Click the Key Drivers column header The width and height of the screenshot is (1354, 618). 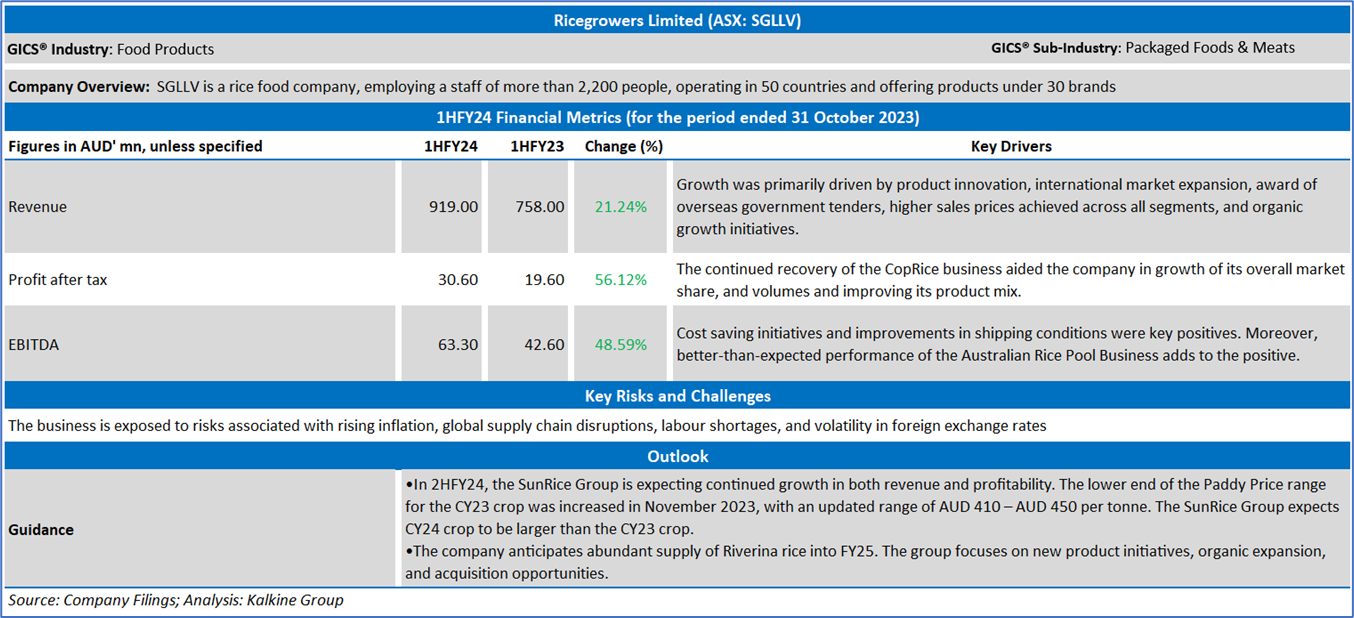(x=1011, y=146)
